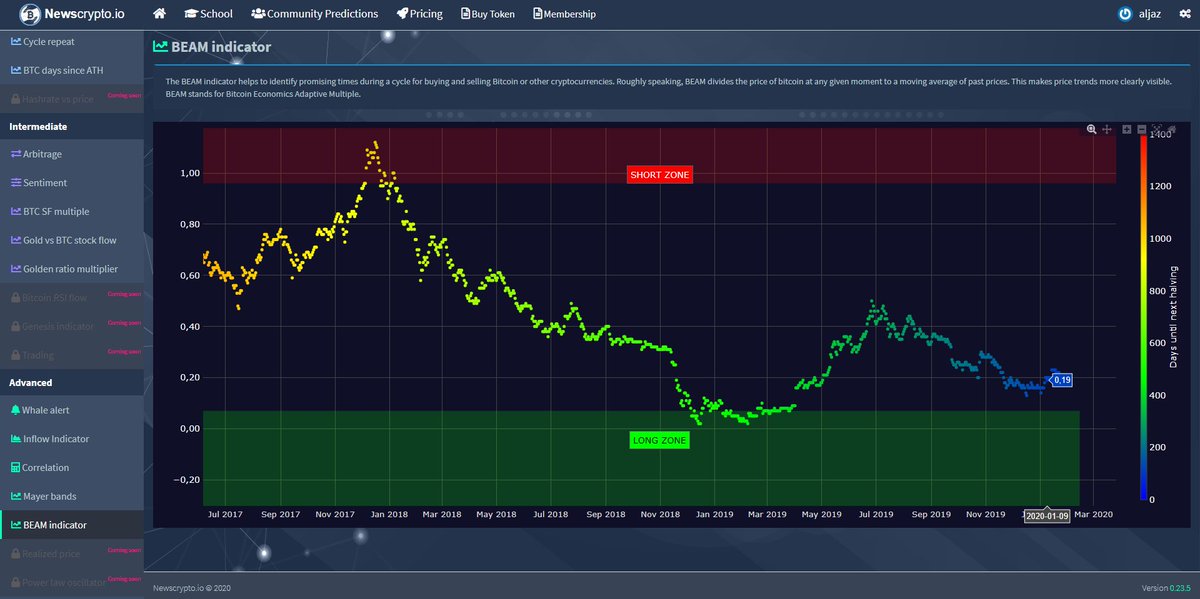Image resolution: width=1200 pixels, height=599 pixels.
Task: Open Gold vs BTC stock flow
Action: pyautogui.click(x=72, y=240)
